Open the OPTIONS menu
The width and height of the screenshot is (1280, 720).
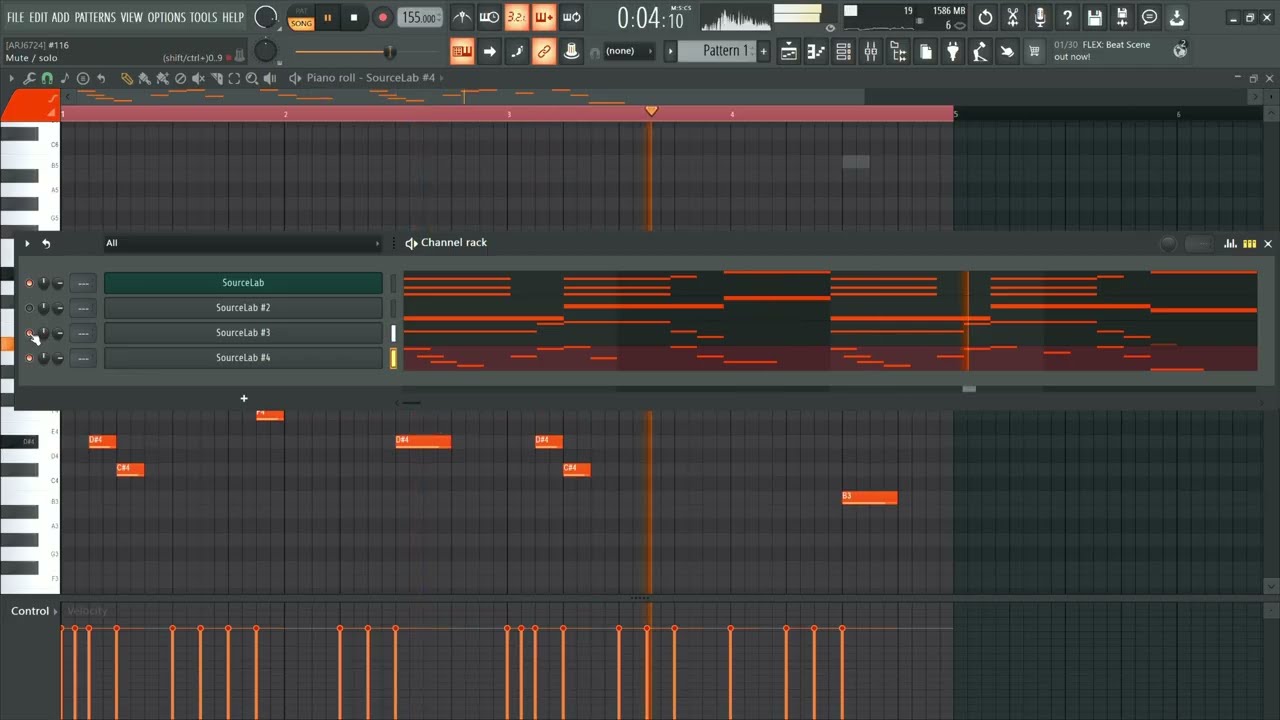click(x=167, y=17)
